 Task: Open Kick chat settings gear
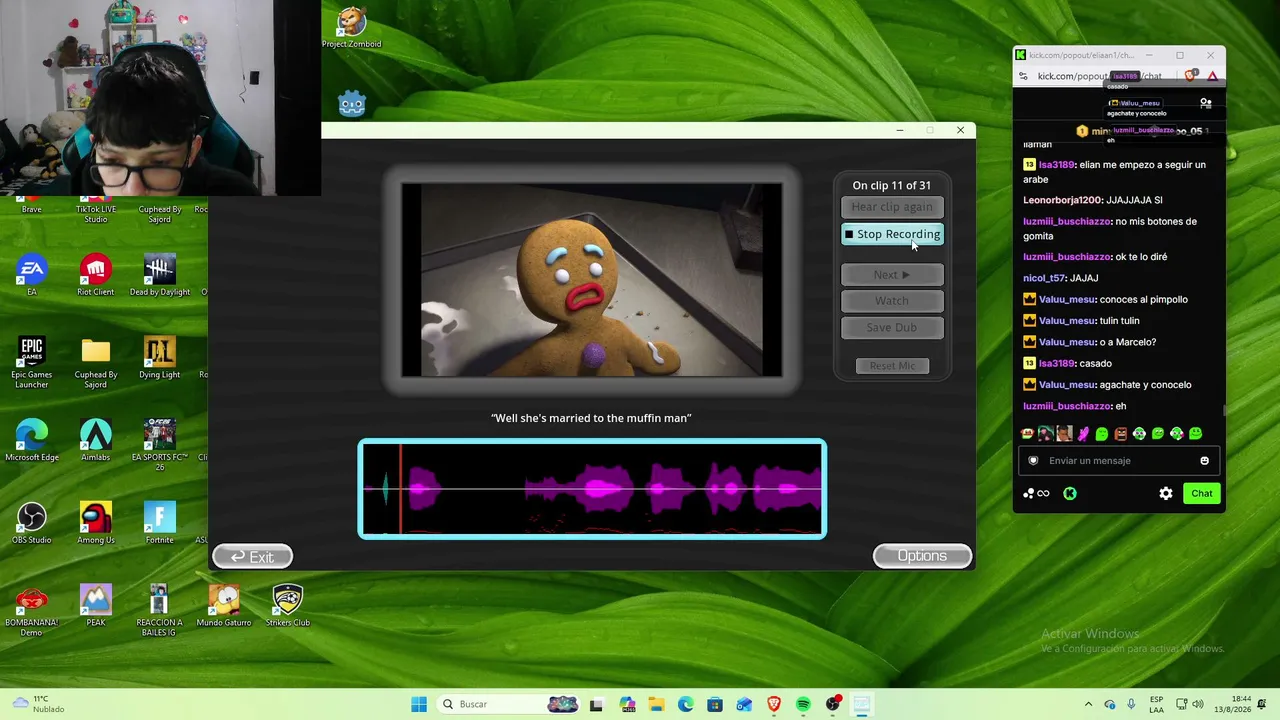point(1166,493)
